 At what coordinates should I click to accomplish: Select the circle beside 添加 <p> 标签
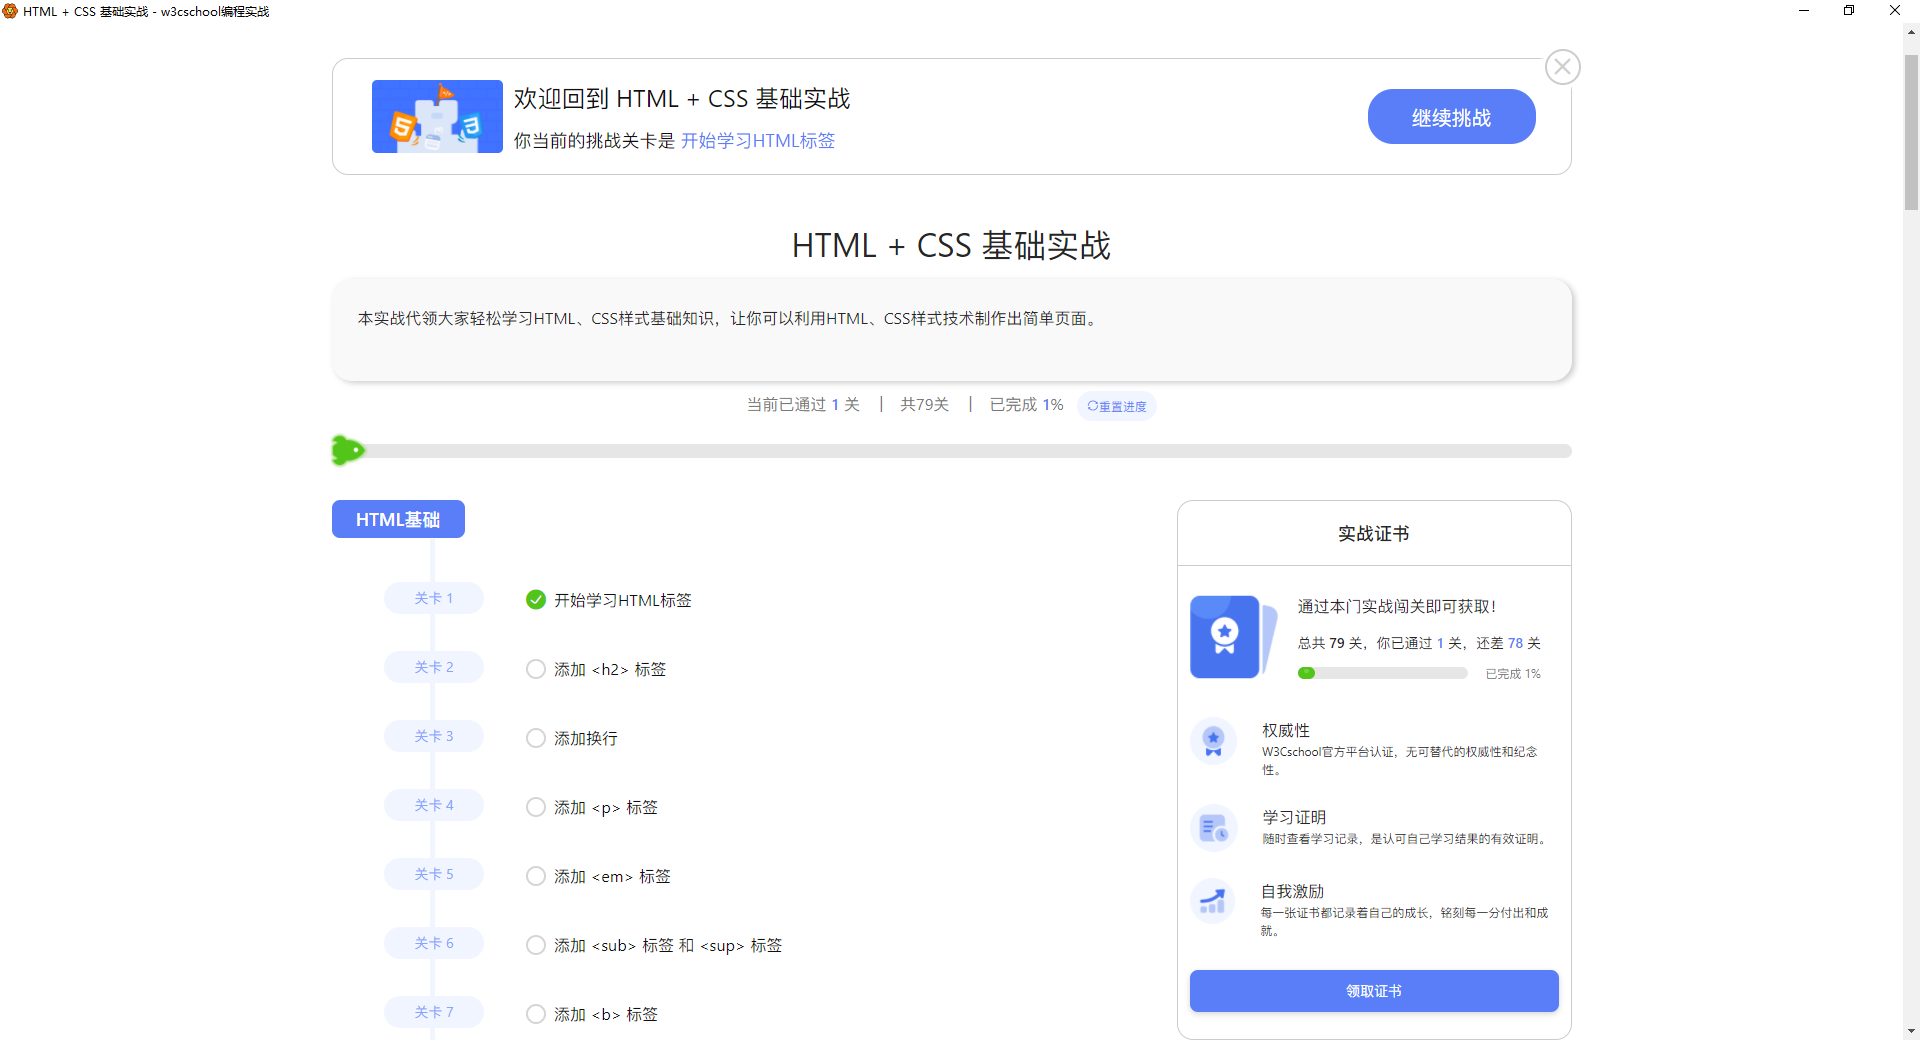(536, 807)
